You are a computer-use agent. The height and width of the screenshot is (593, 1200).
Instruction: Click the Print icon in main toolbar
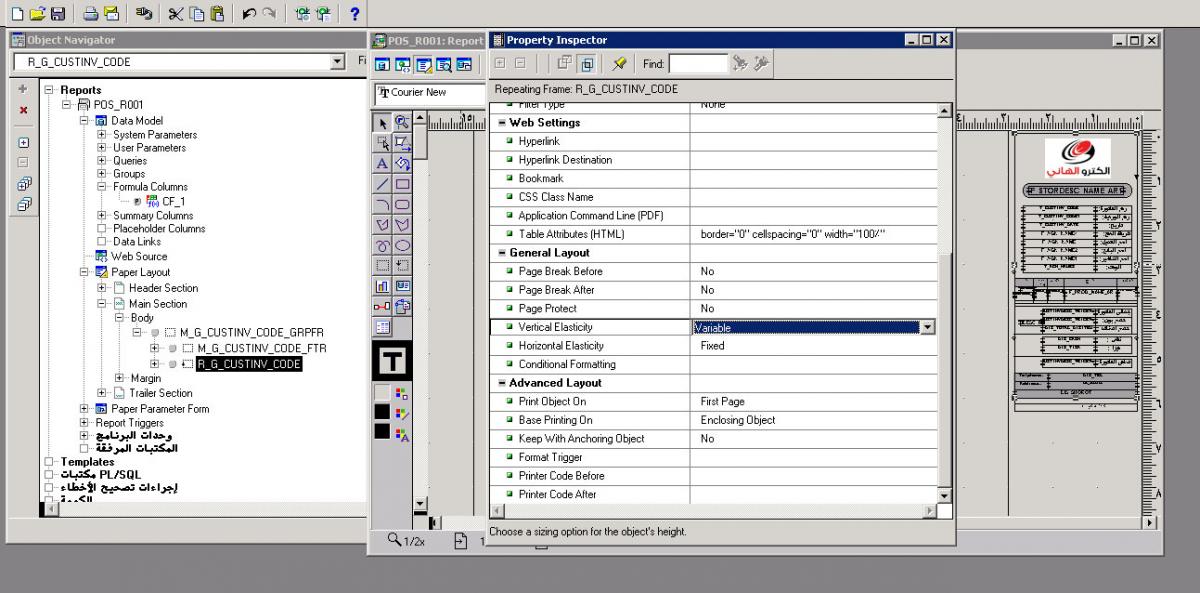click(x=90, y=14)
